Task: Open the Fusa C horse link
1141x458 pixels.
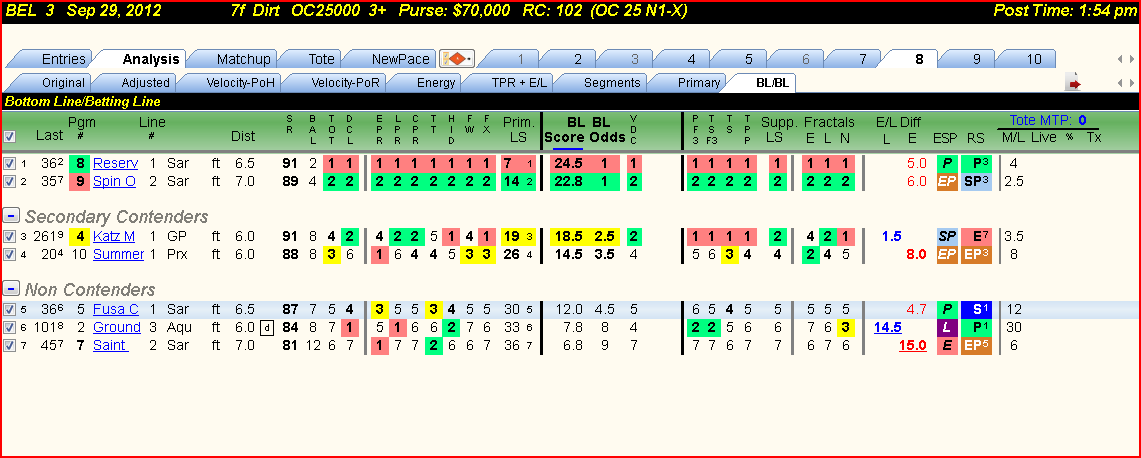Action: point(116,309)
